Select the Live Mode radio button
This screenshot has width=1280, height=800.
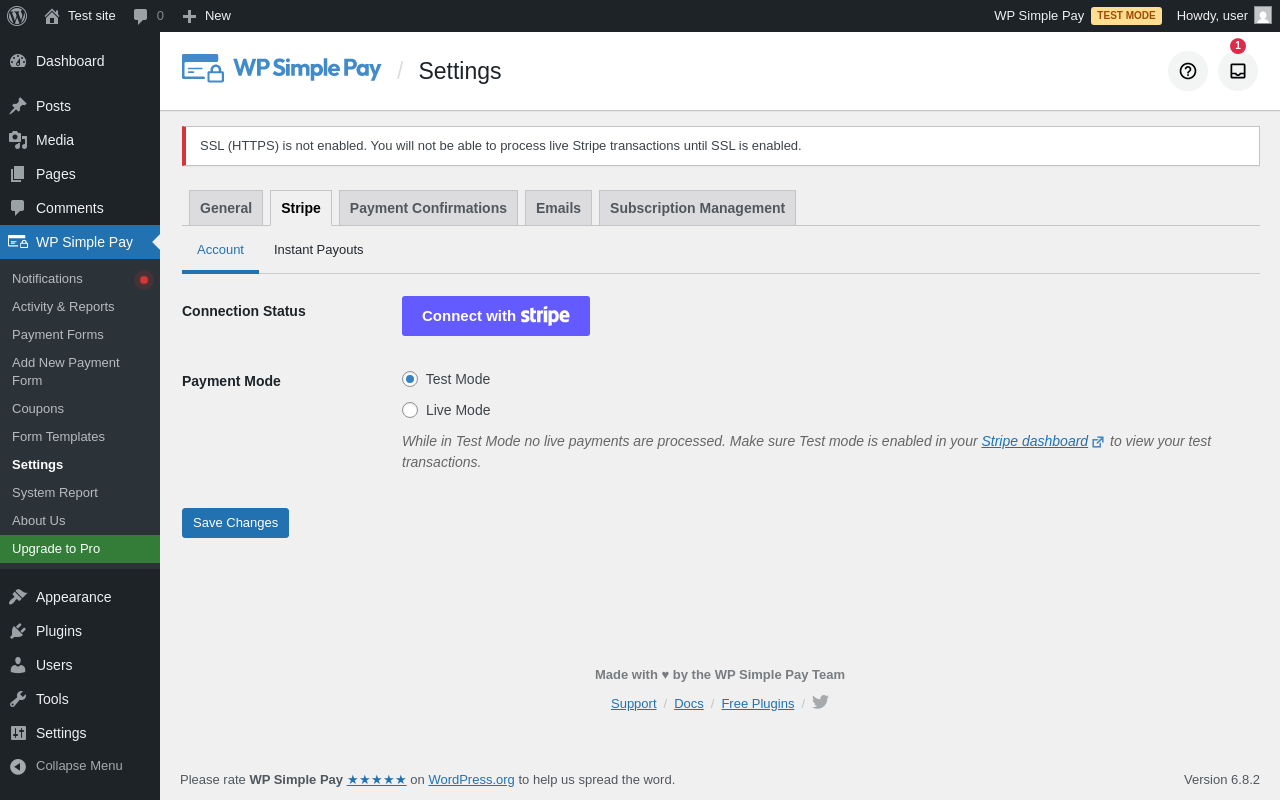tap(410, 410)
